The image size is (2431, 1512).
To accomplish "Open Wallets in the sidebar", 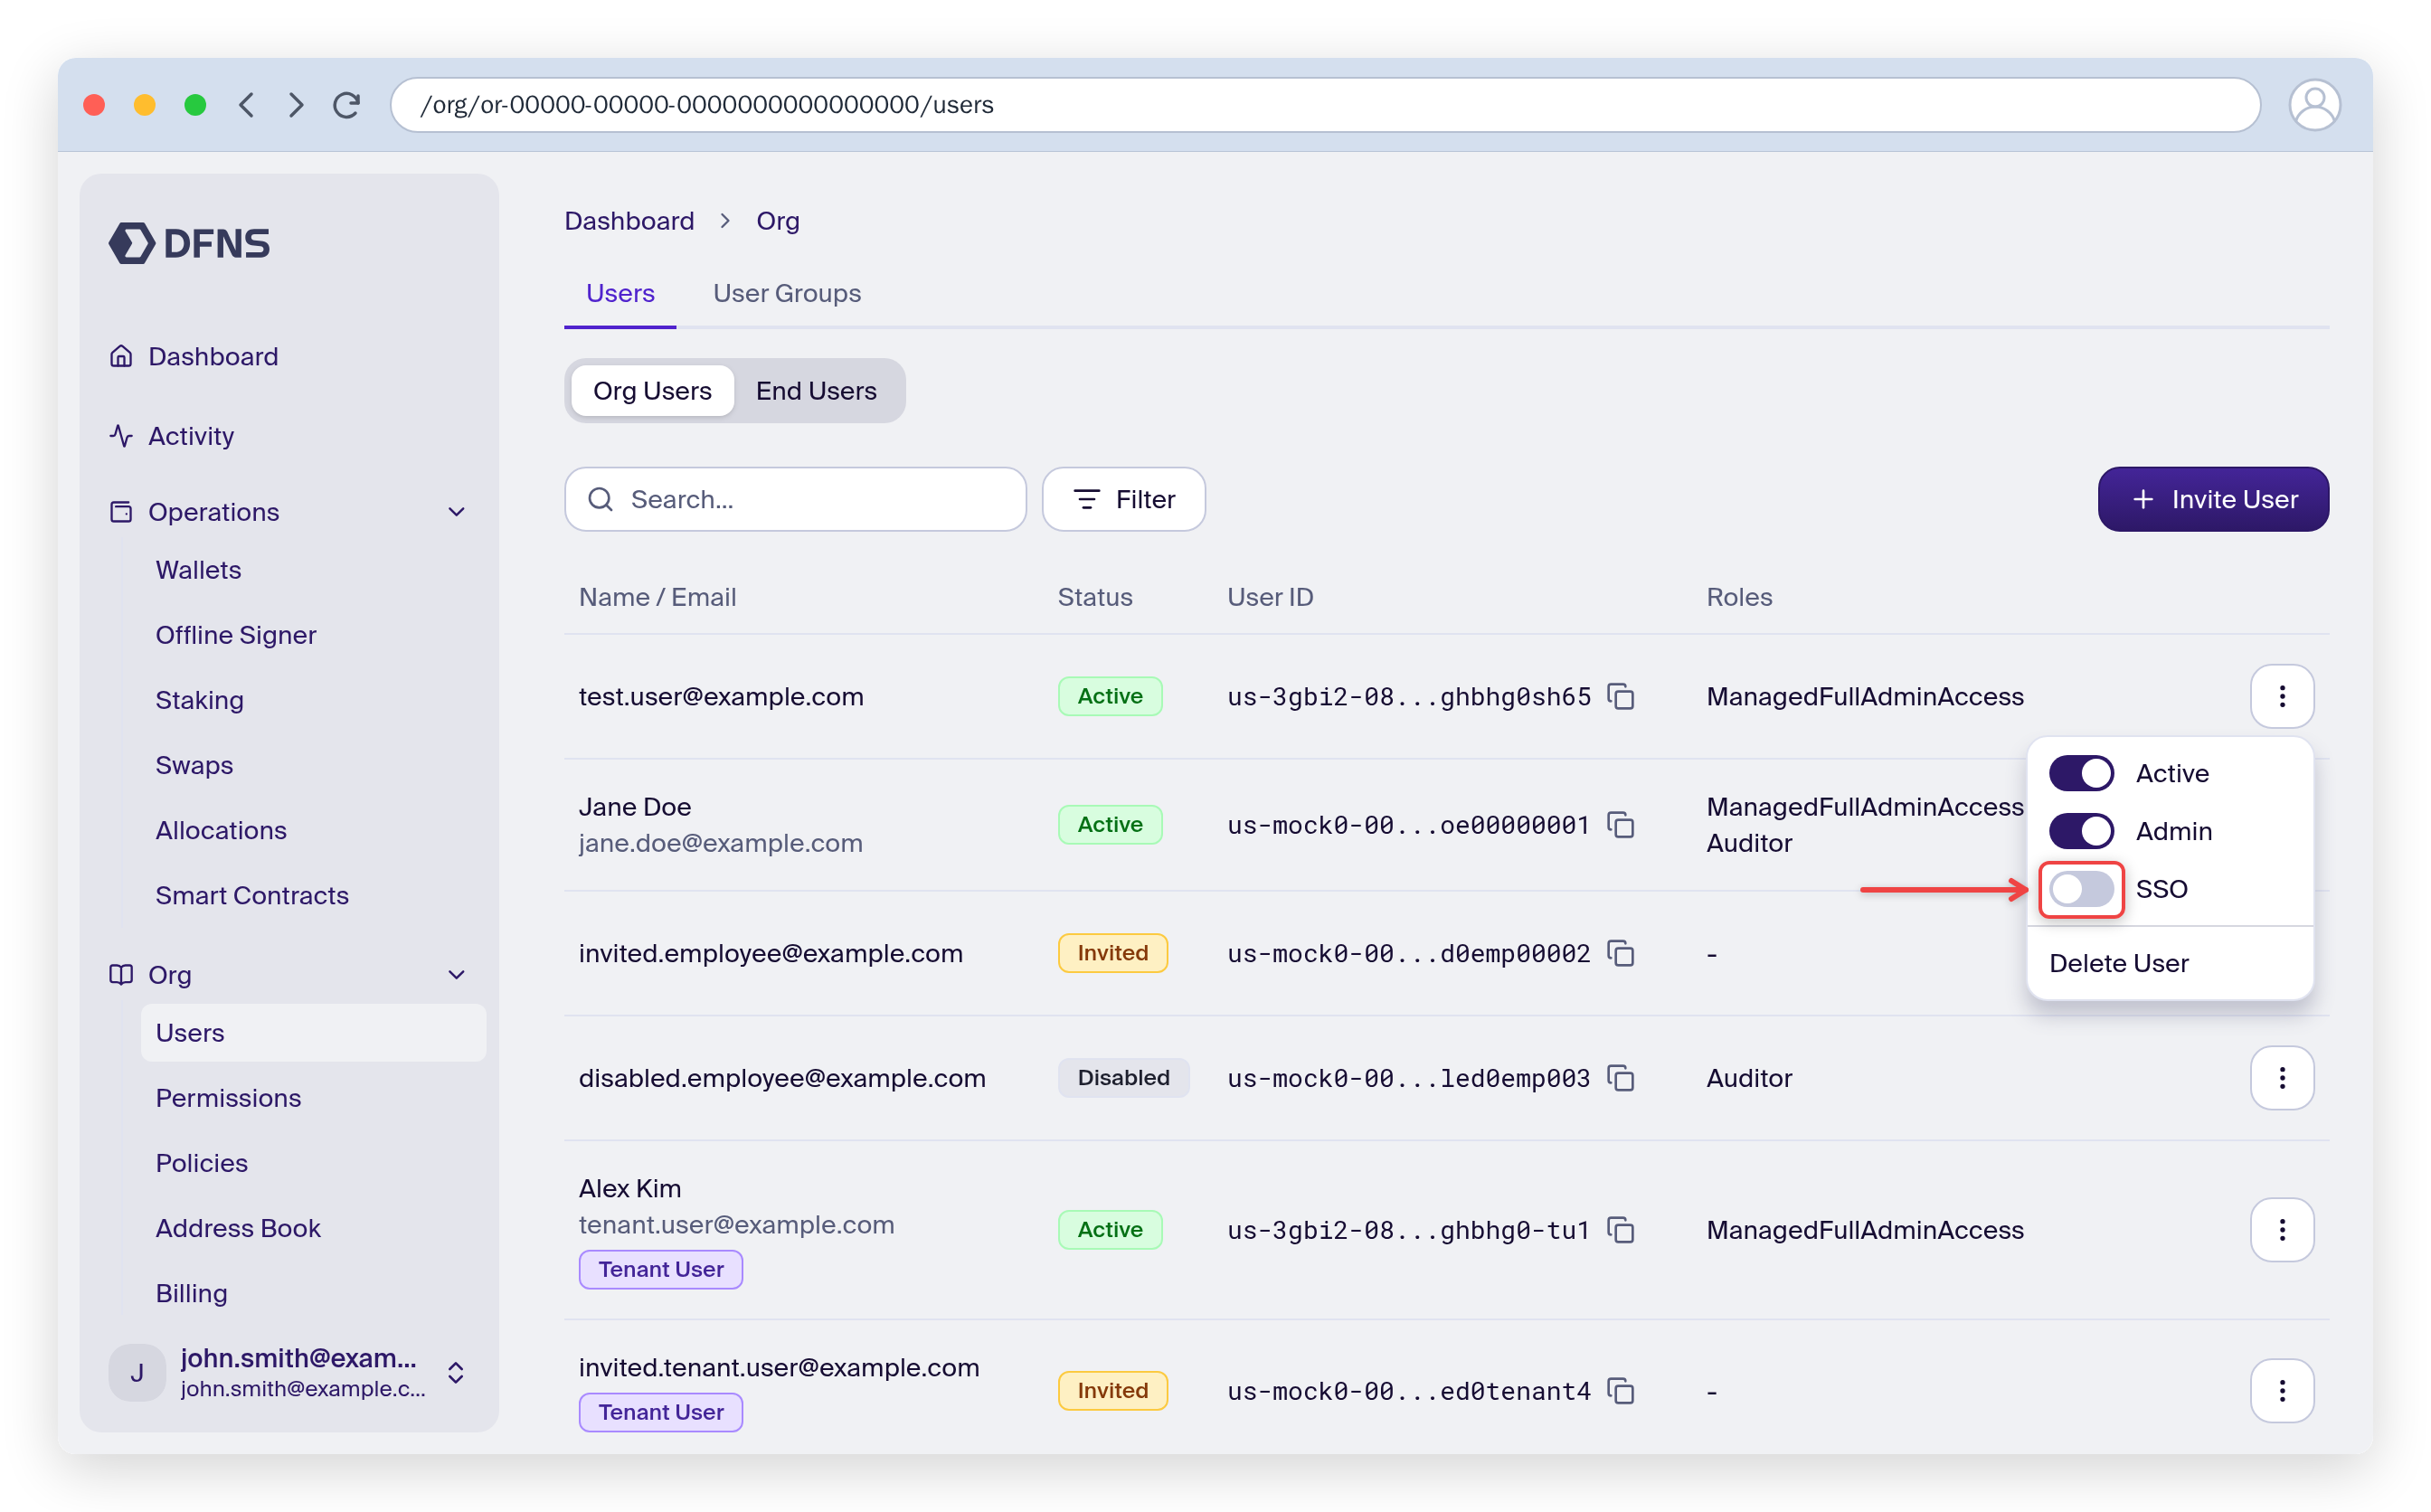I will [198, 570].
